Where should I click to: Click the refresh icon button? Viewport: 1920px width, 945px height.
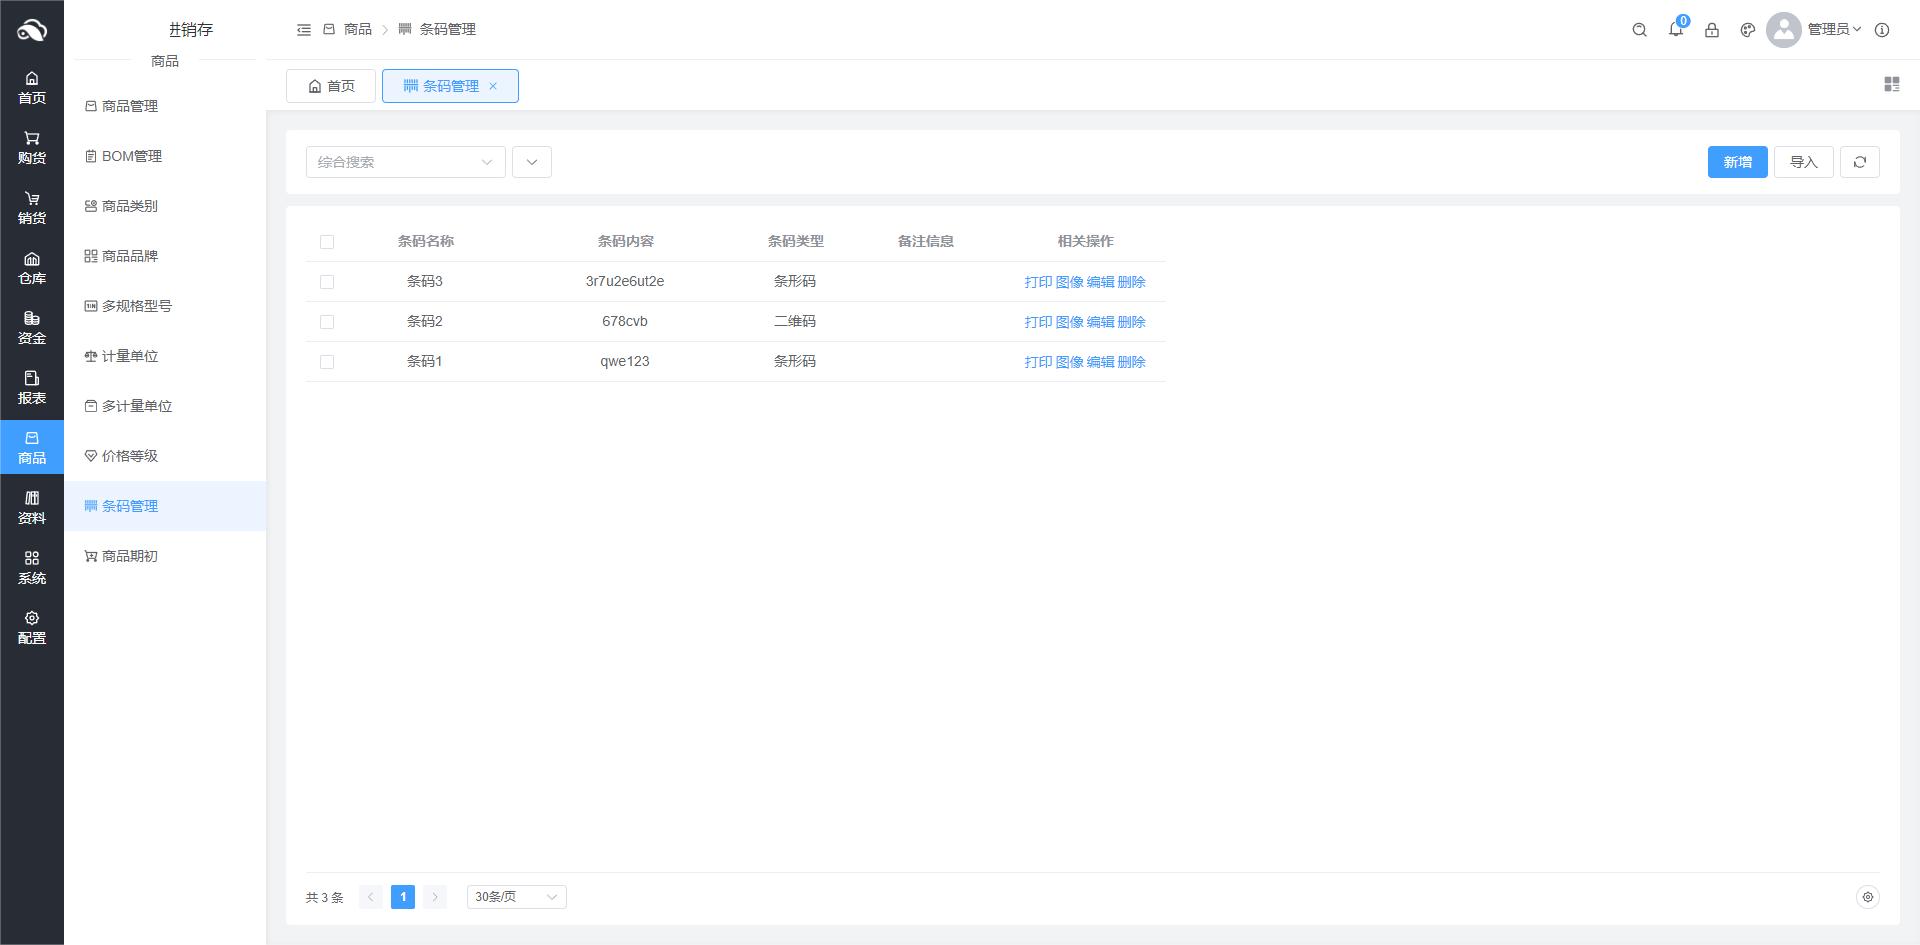point(1859,162)
